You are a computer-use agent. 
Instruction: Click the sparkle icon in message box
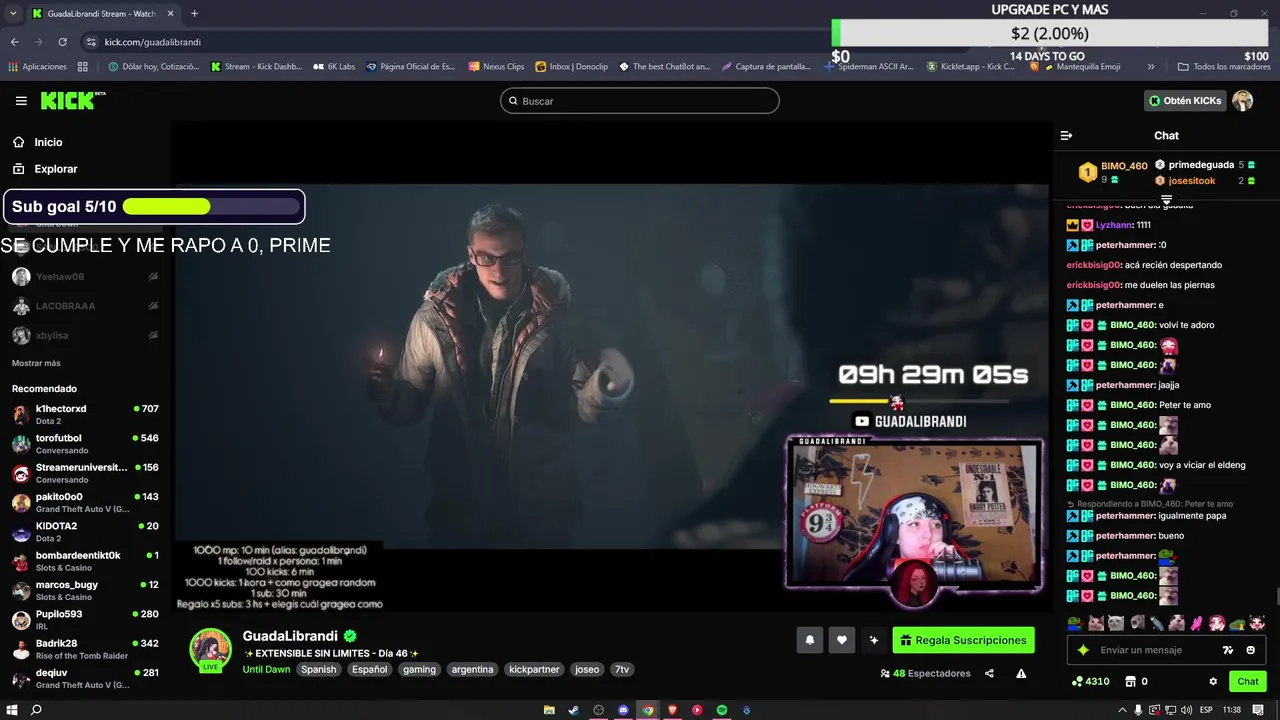tap(1083, 650)
